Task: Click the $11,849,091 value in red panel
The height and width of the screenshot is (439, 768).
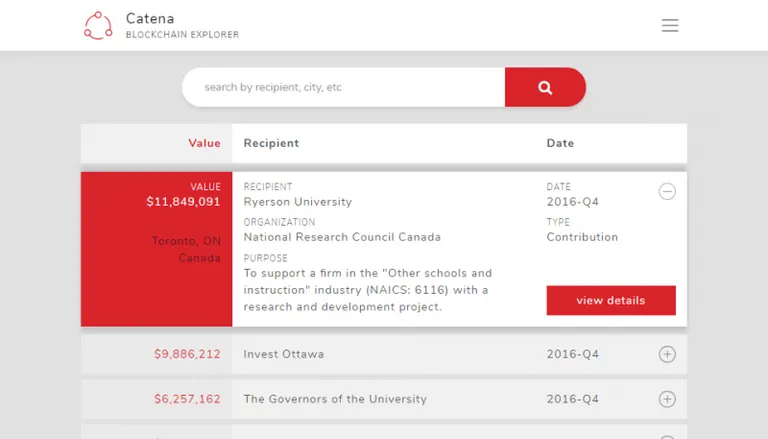Action: pyautogui.click(x=183, y=202)
